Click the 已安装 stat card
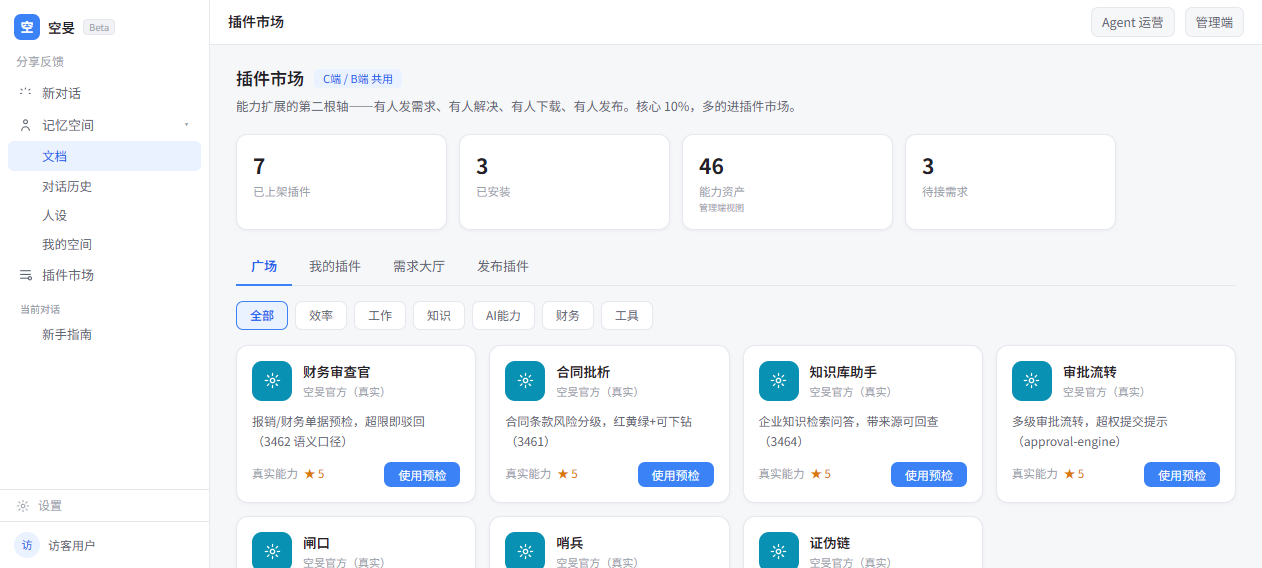 (564, 182)
